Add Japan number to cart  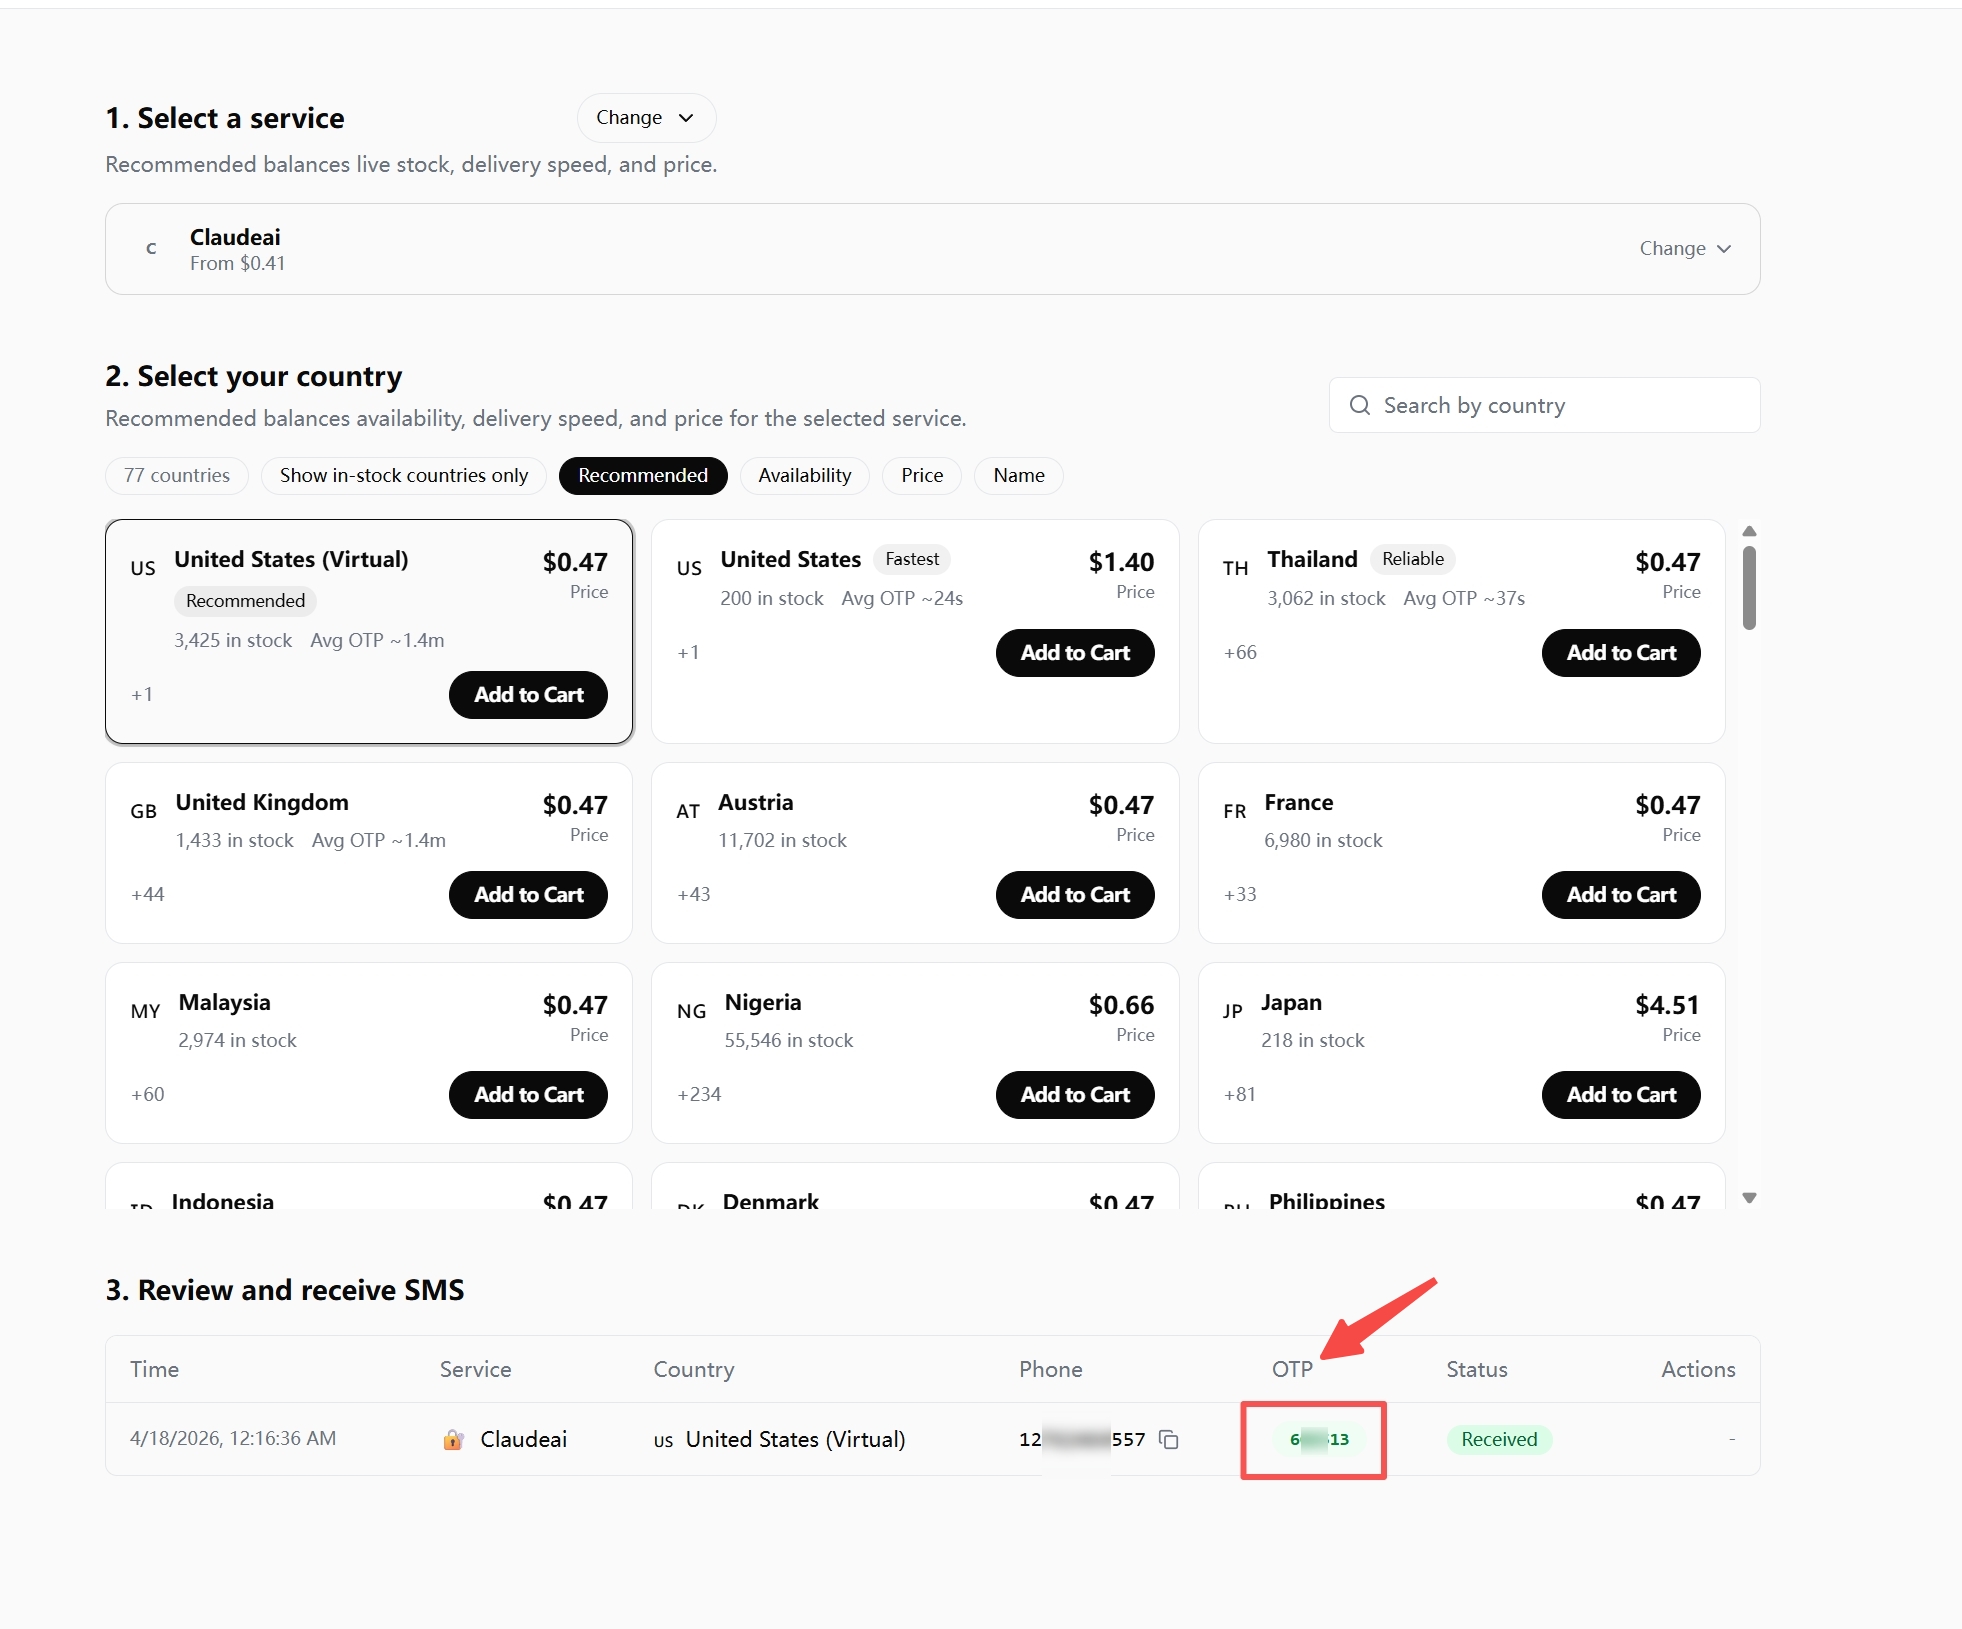click(1620, 1095)
